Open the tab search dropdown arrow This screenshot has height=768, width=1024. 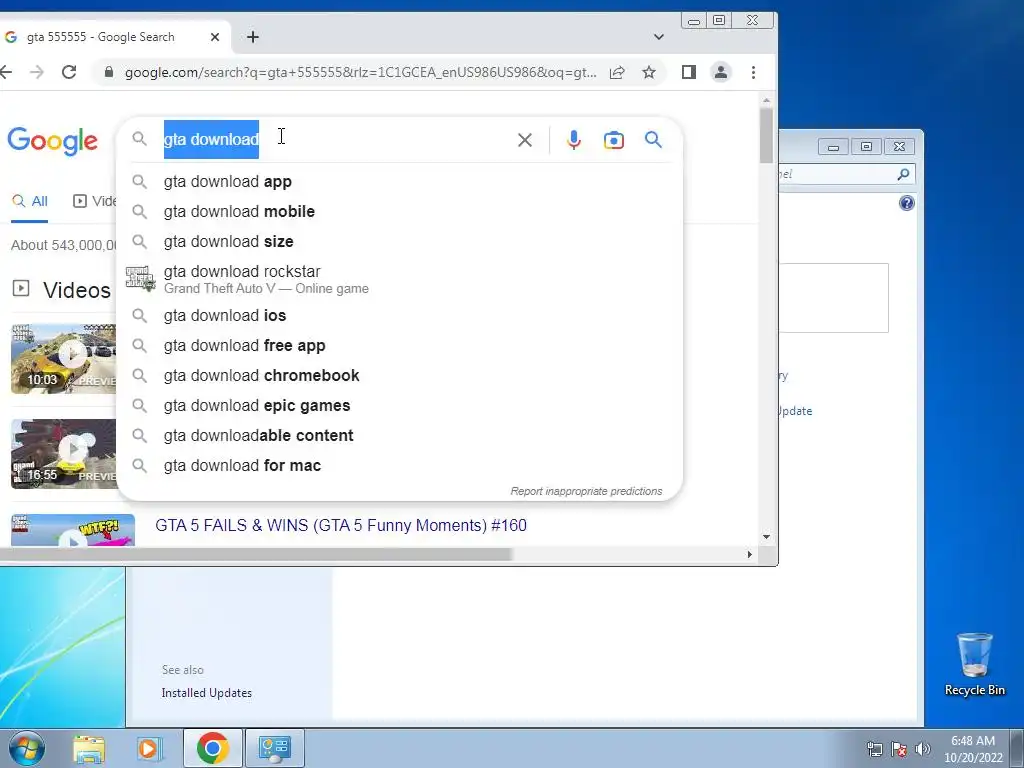(x=658, y=37)
